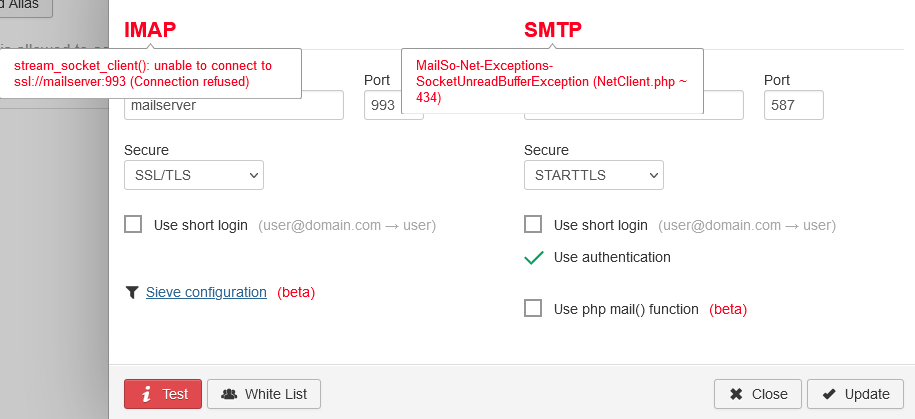Viewport: 915px width, 419px height.
Task: Click the red Test button
Action: coord(163,394)
